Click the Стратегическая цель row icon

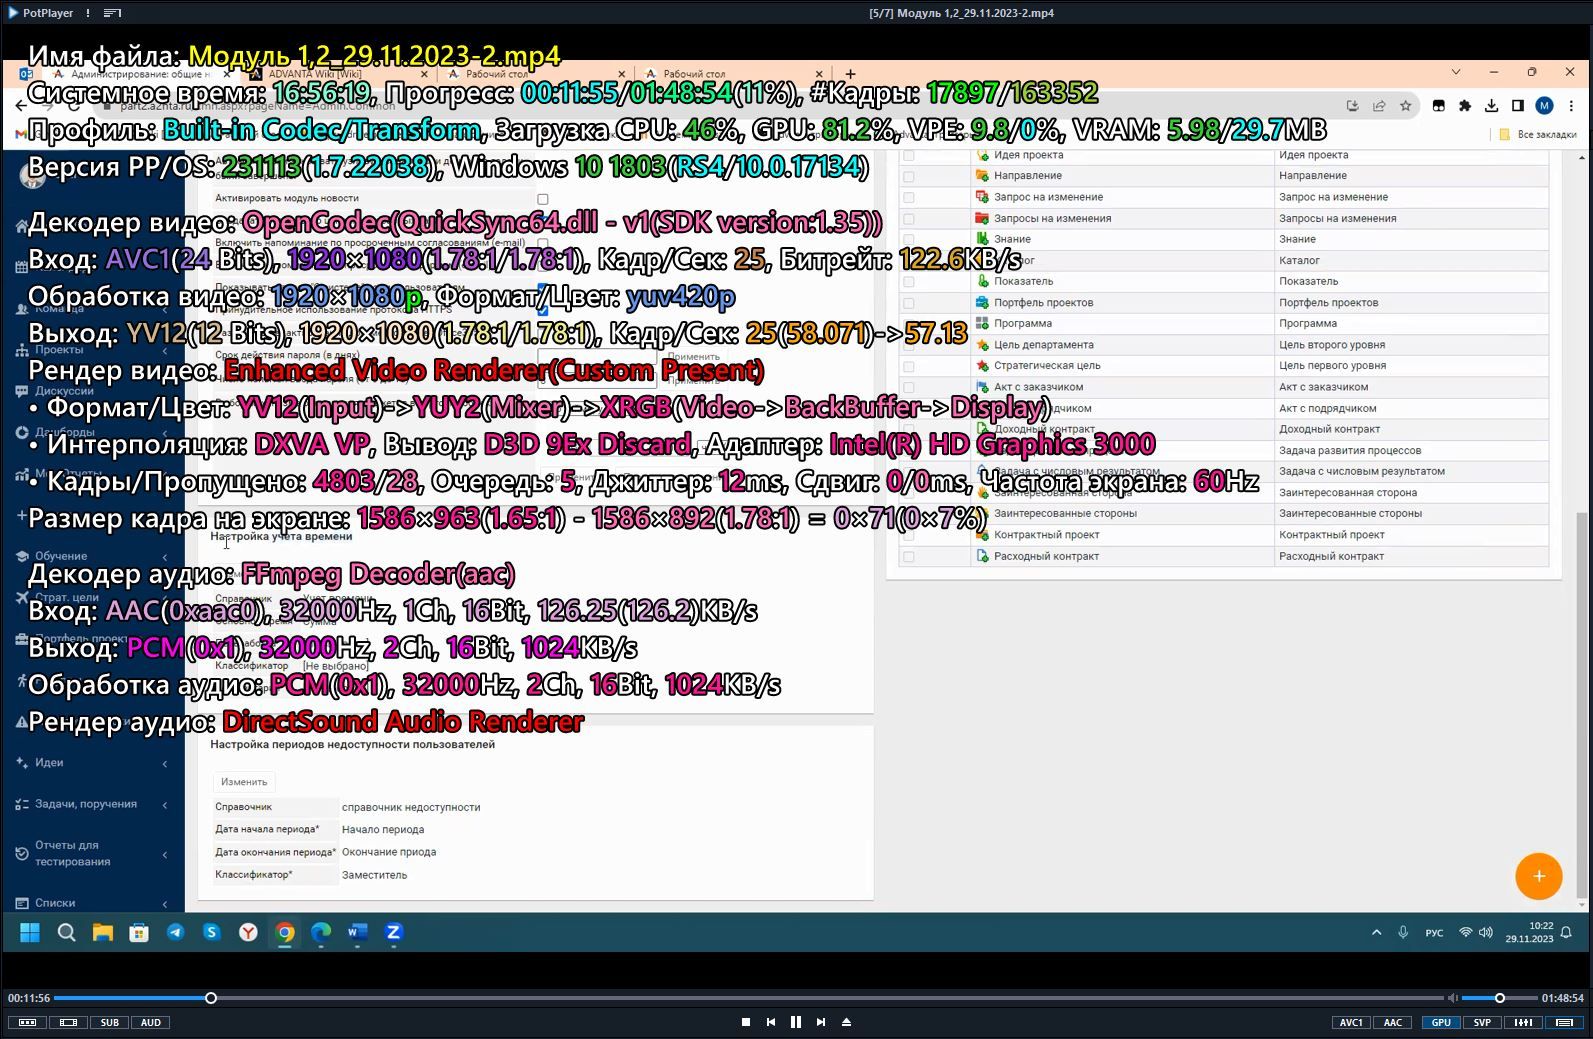click(x=982, y=365)
